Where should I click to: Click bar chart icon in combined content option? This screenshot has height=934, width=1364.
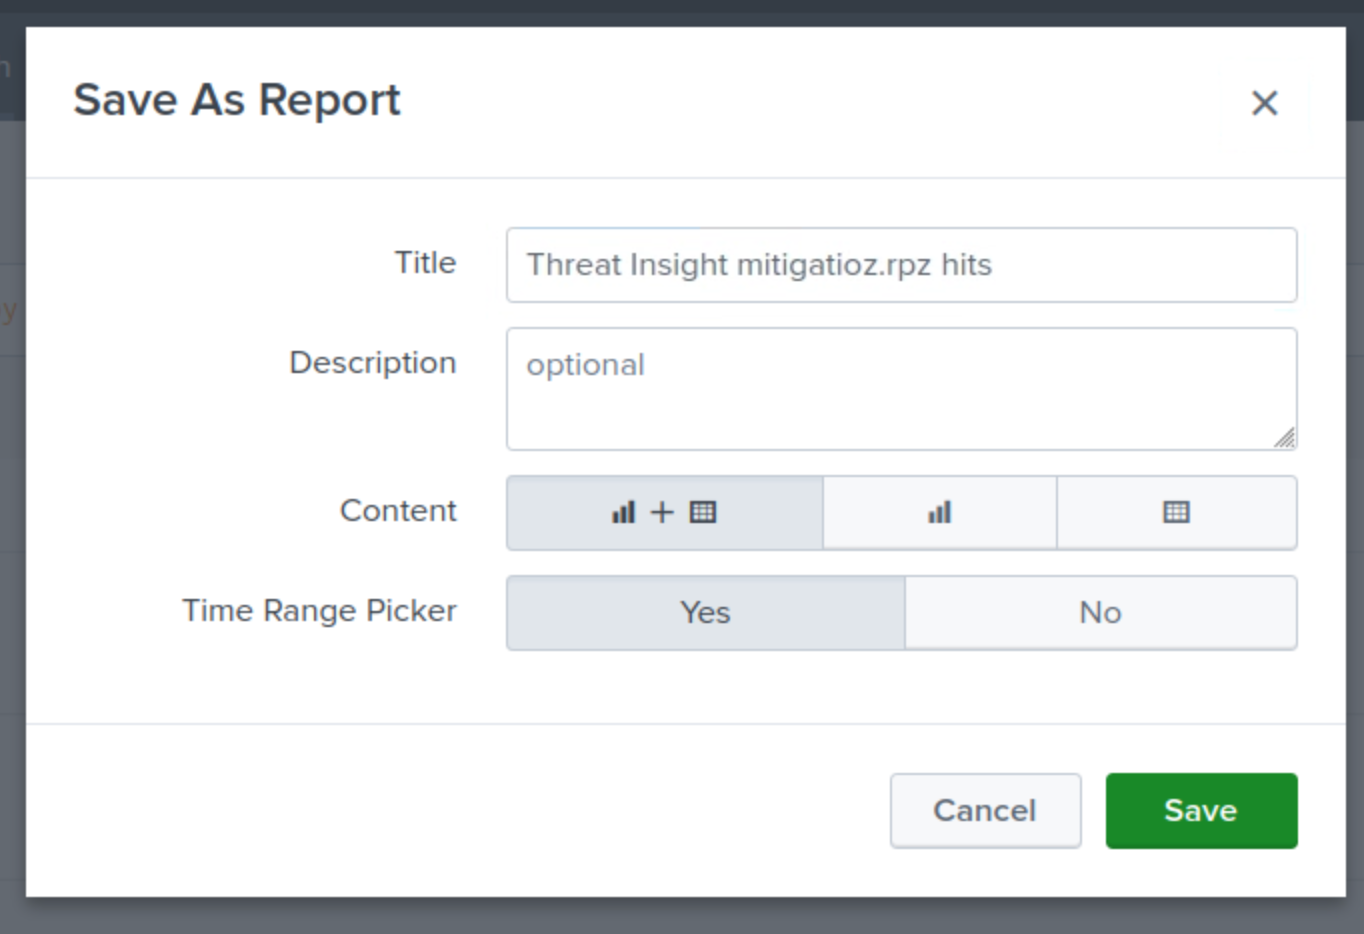623,513
